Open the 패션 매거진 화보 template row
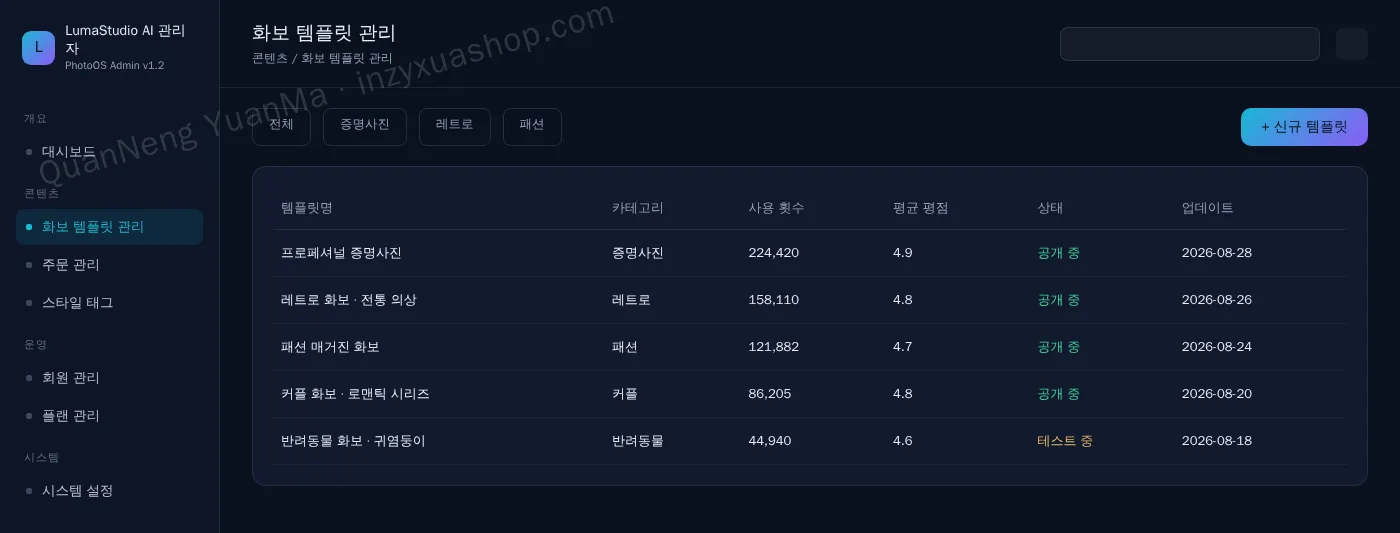Image resolution: width=1400 pixels, height=533 pixels. (x=809, y=347)
